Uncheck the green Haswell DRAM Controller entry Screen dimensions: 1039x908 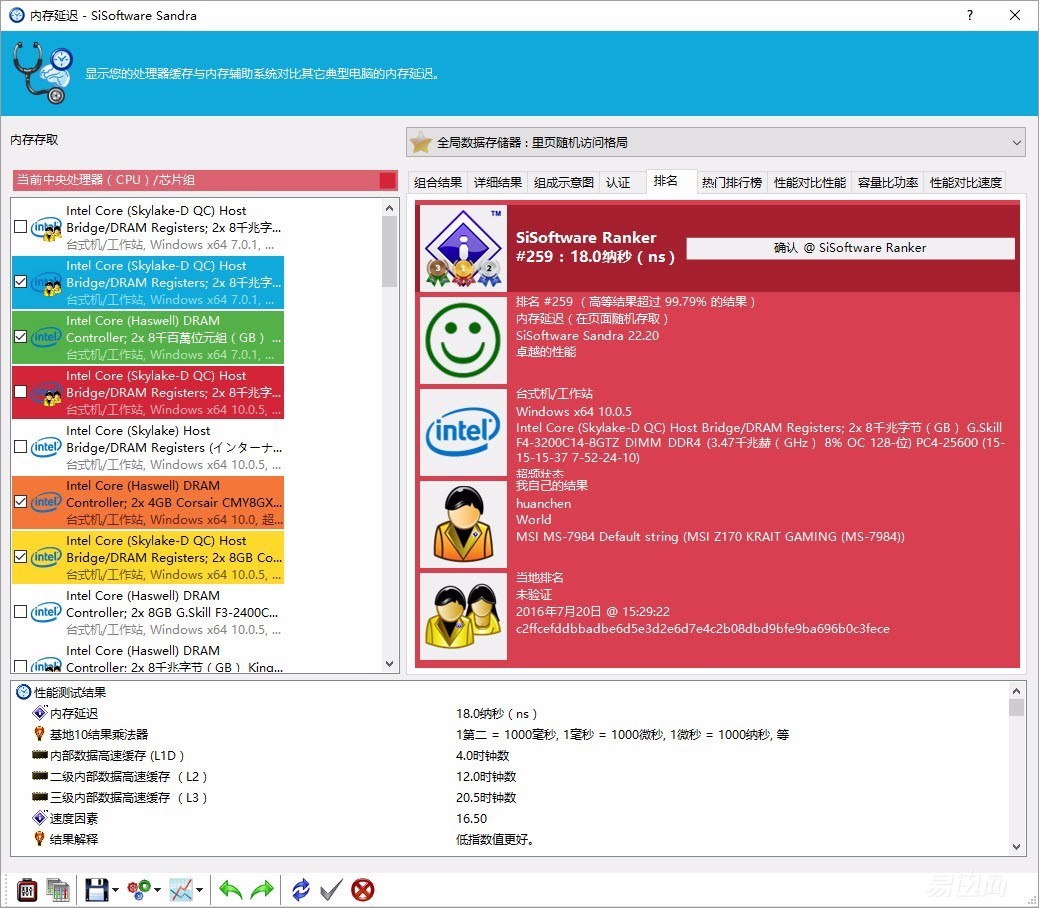tap(21, 337)
